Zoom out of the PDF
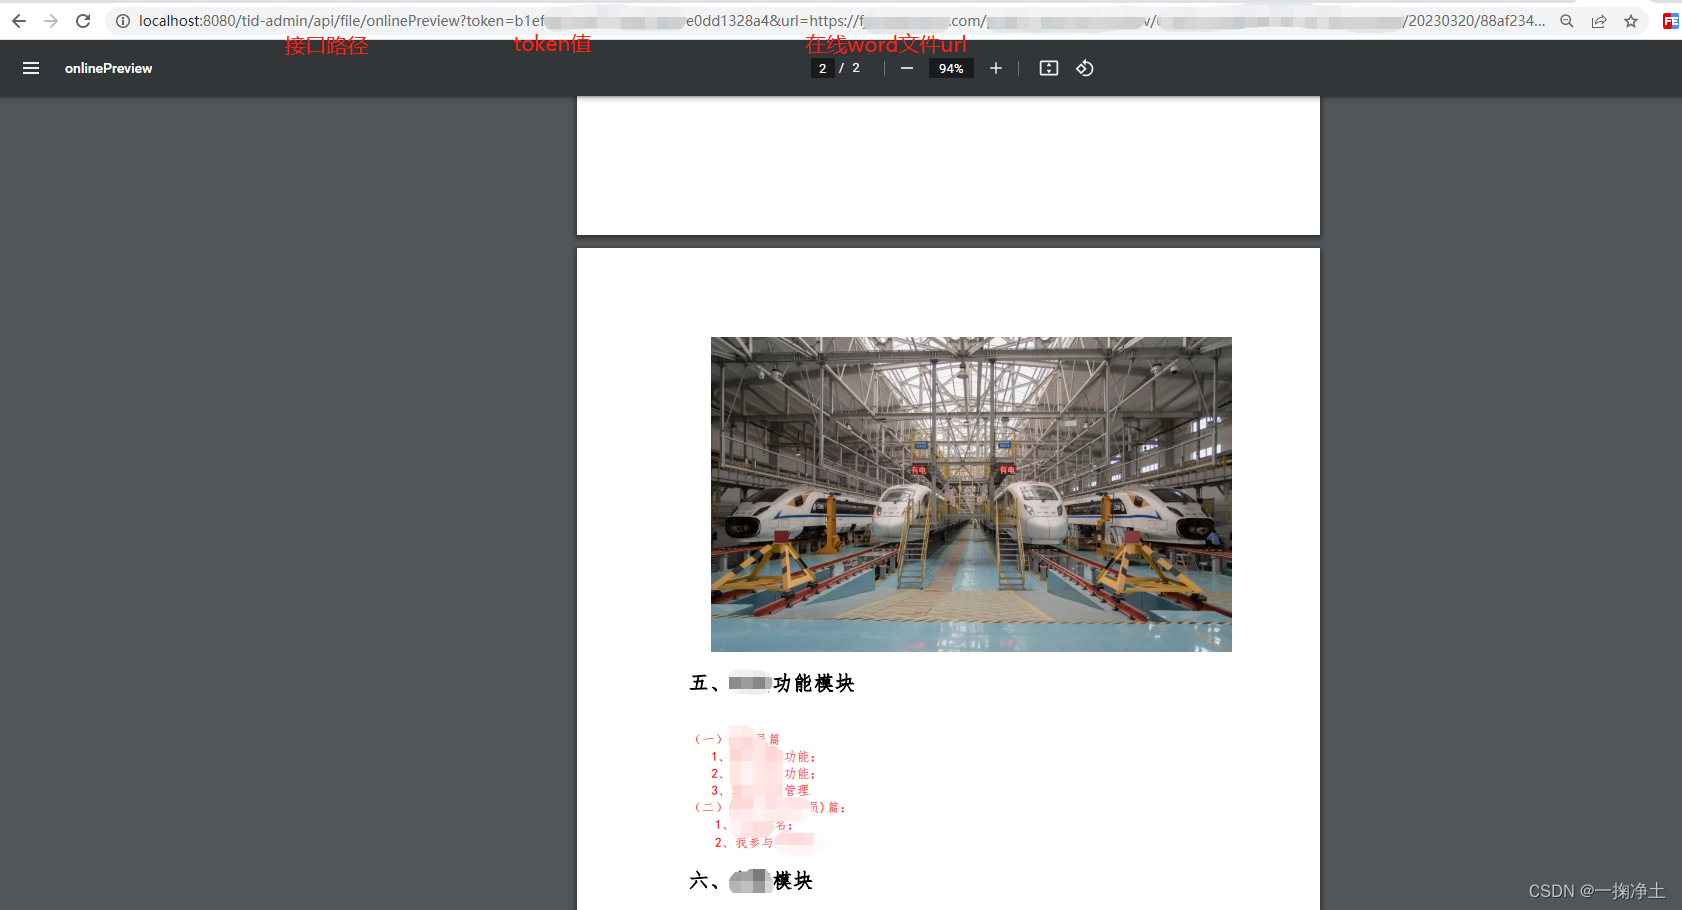This screenshot has width=1682, height=910. point(906,68)
